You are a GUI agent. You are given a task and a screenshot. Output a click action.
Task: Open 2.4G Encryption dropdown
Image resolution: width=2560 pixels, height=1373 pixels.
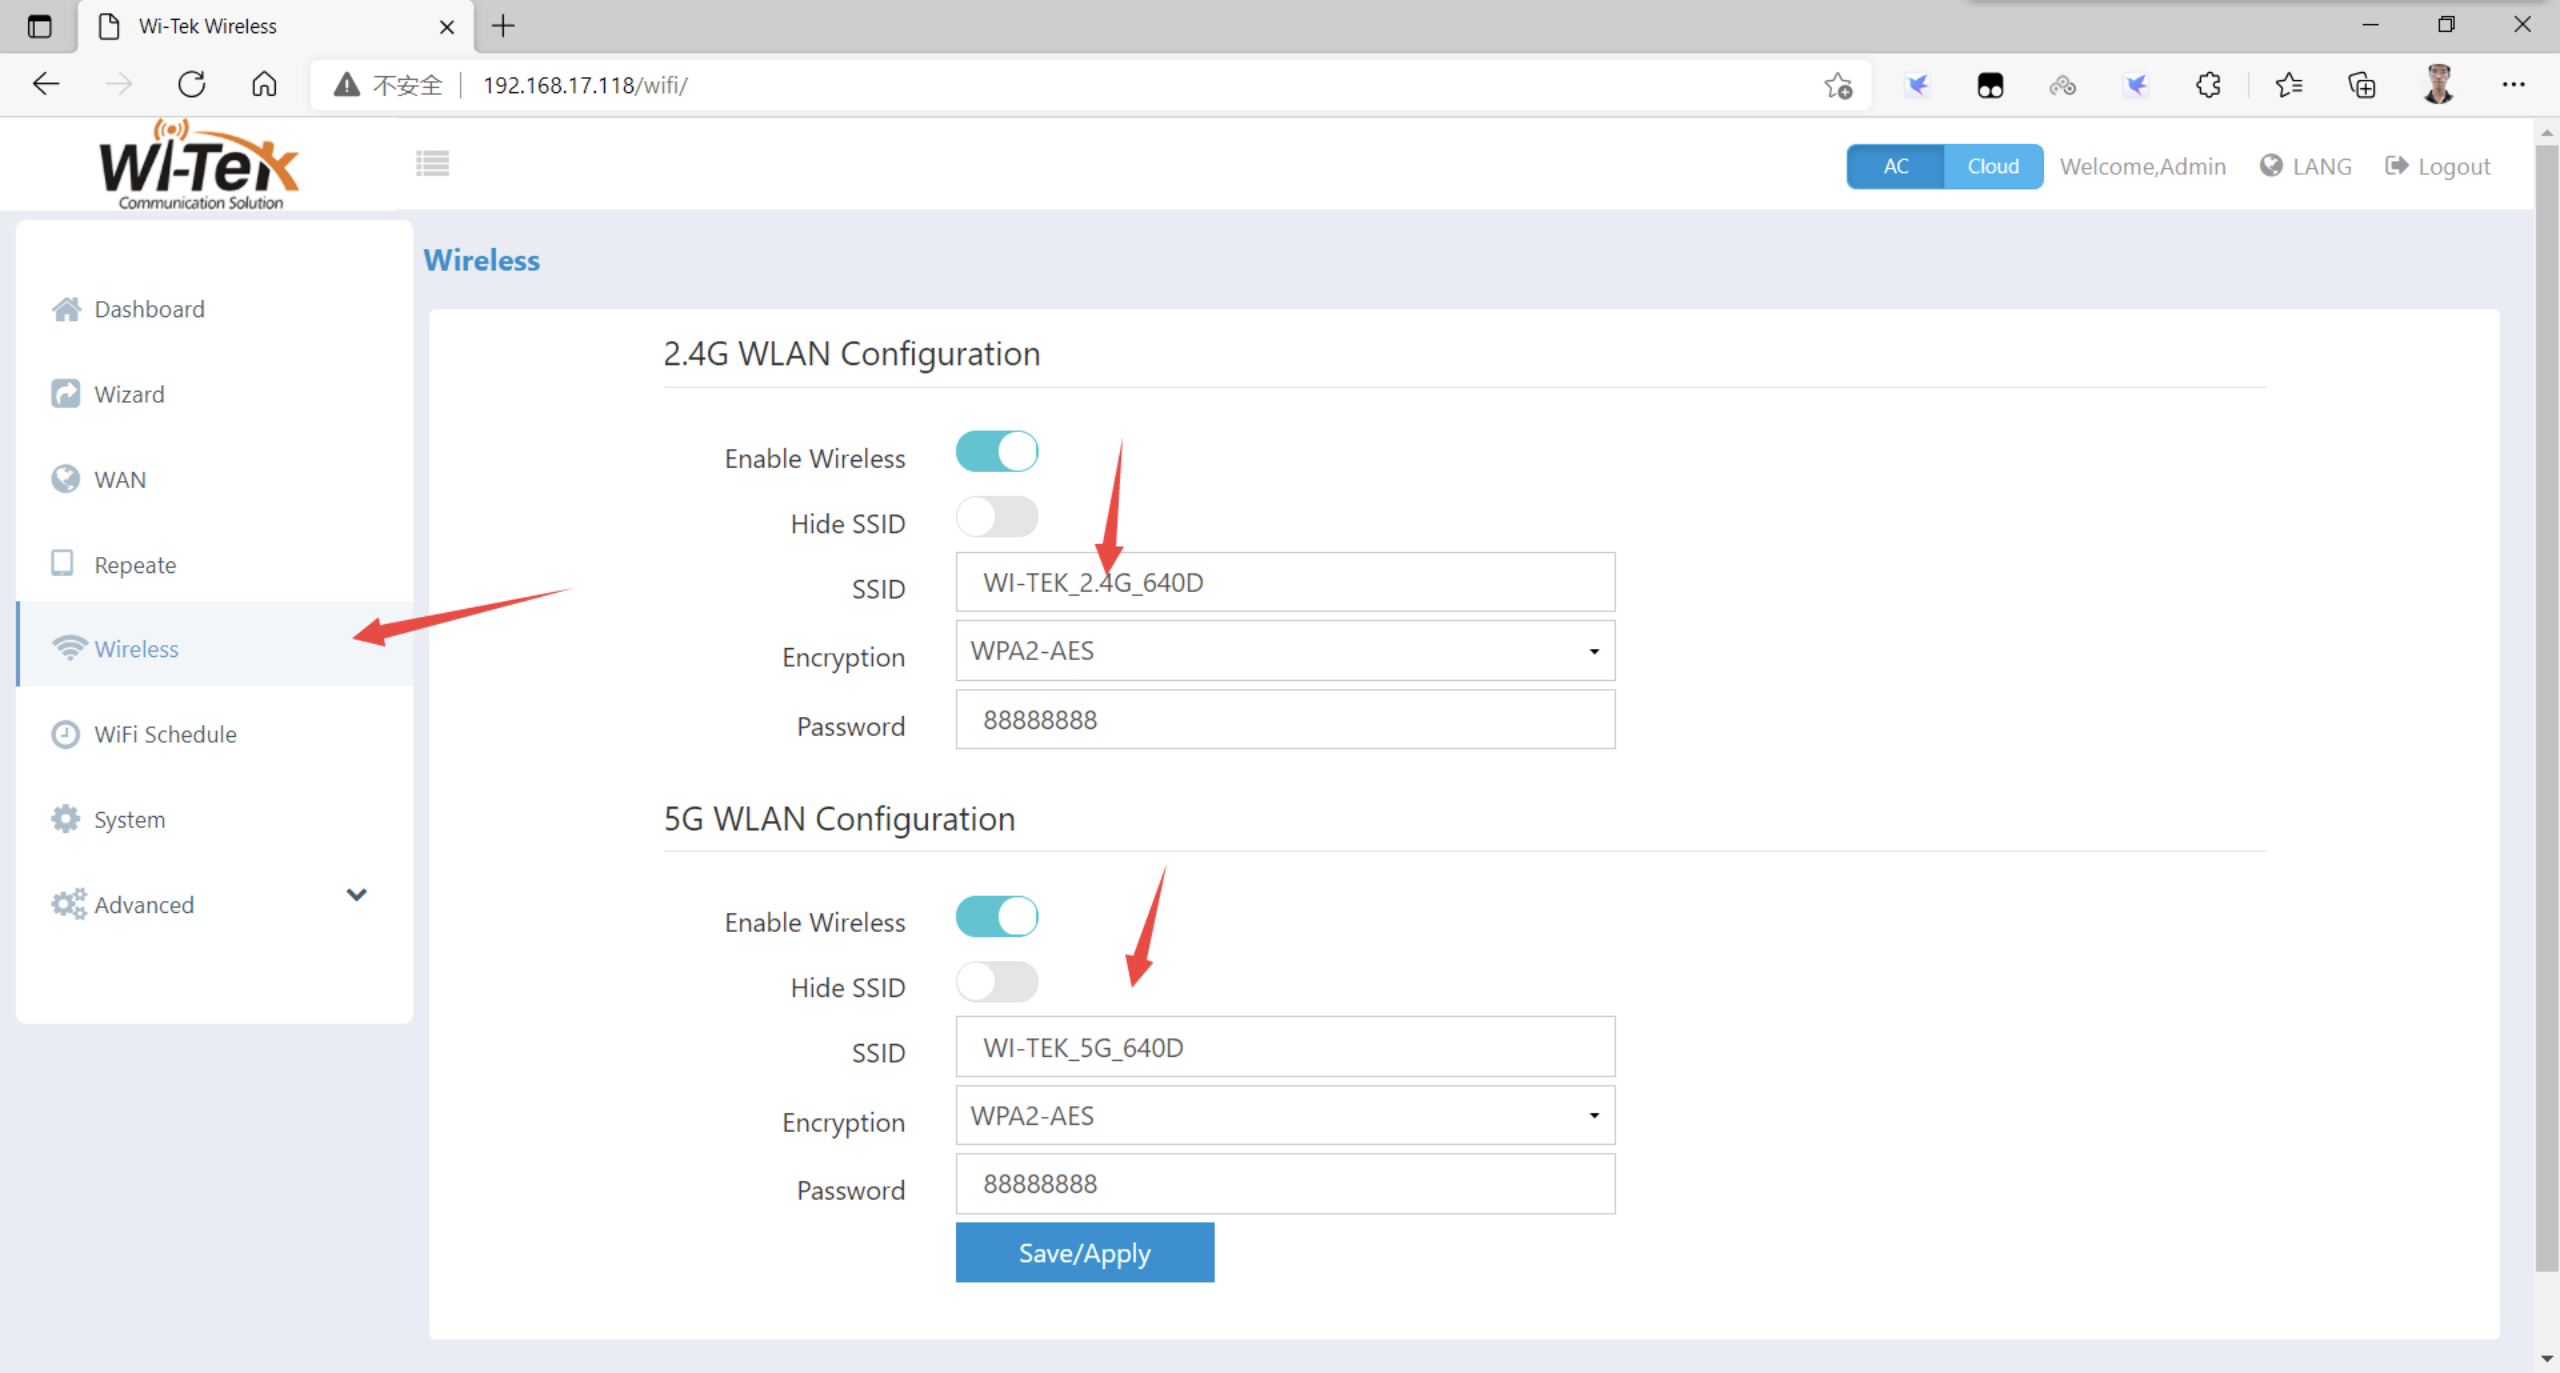point(1284,651)
